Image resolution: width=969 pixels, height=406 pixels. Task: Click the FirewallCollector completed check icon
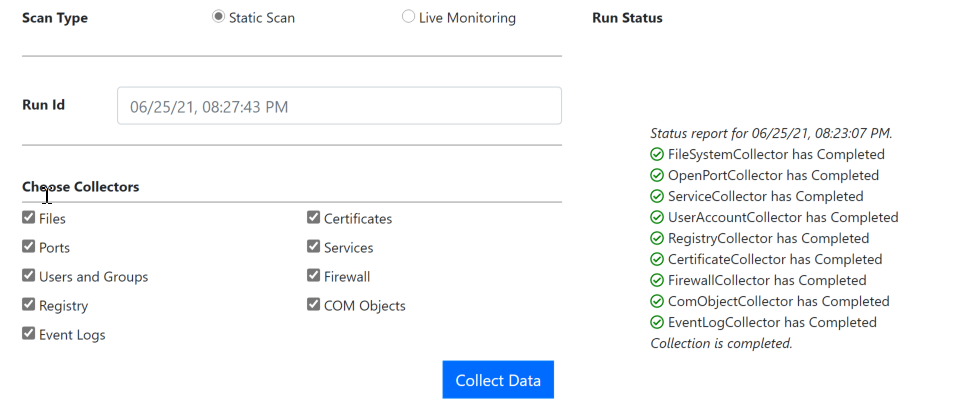tap(657, 281)
